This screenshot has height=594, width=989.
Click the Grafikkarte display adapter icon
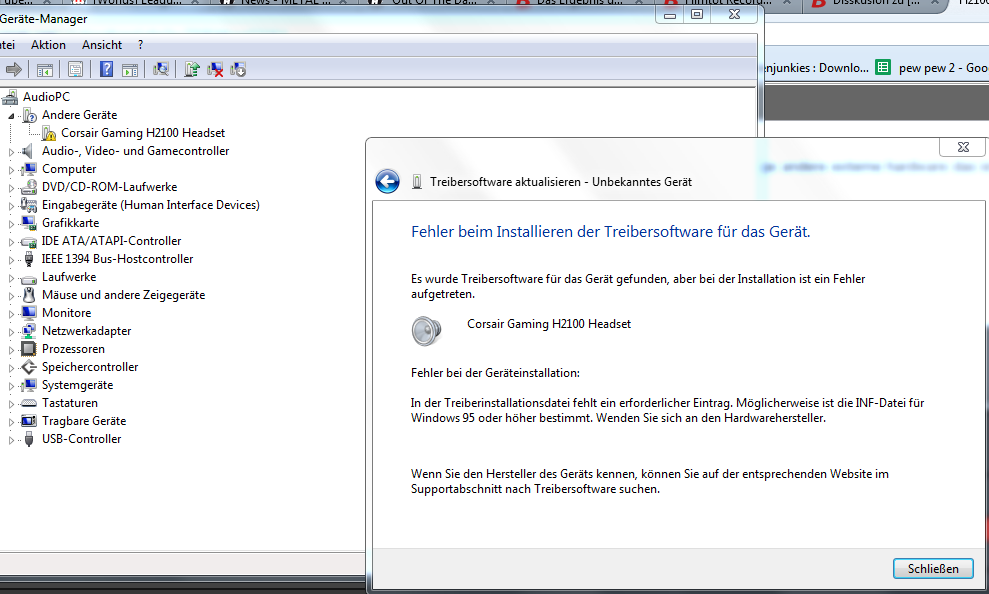(x=28, y=223)
